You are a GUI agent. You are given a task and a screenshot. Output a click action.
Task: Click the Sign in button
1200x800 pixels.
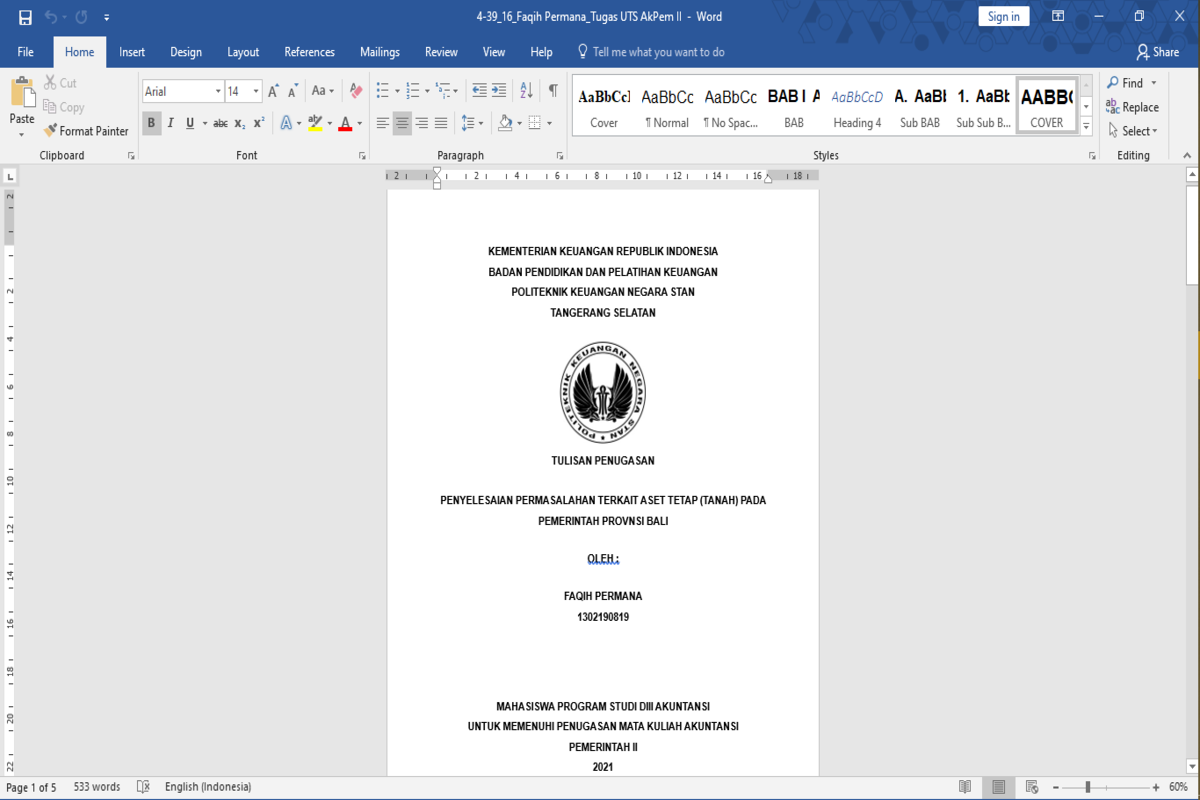click(x=1004, y=17)
